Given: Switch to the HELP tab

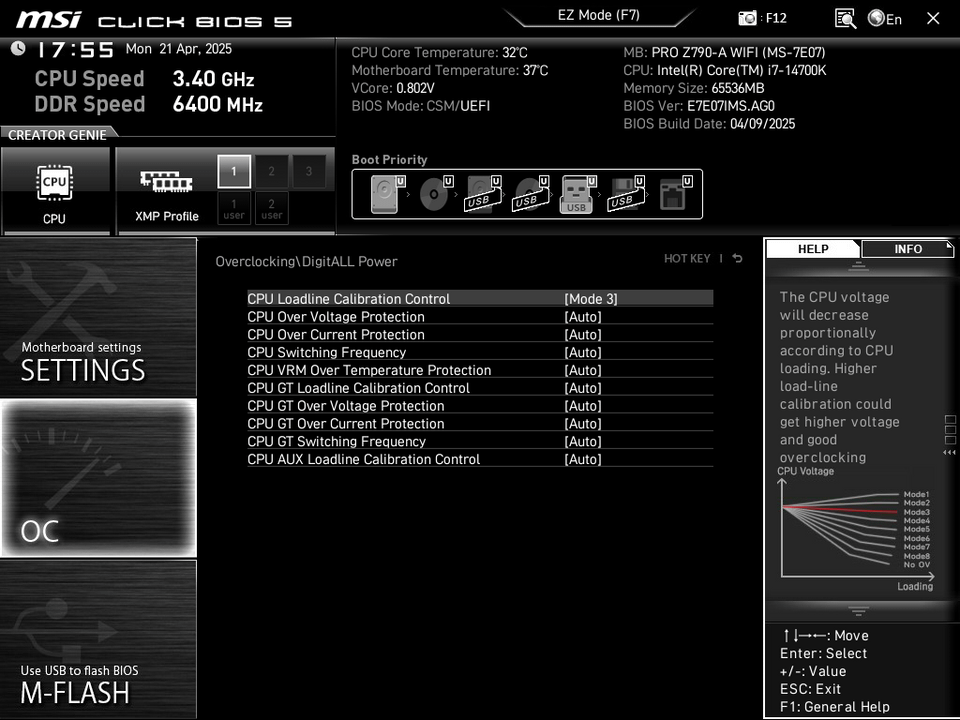Looking at the screenshot, I should point(813,249).
